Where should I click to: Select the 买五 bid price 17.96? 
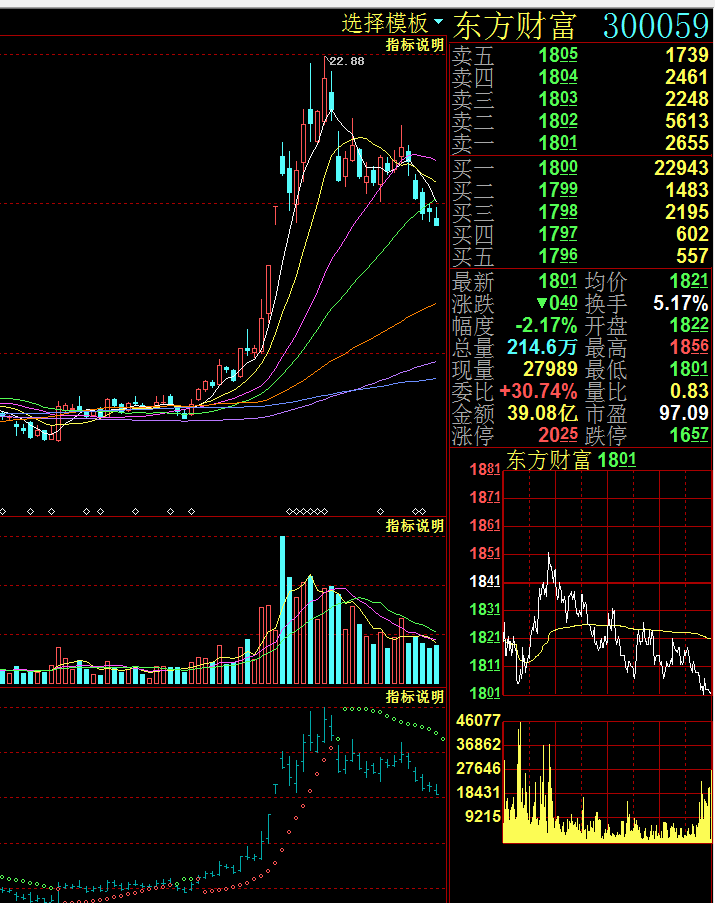pos(558,256)
